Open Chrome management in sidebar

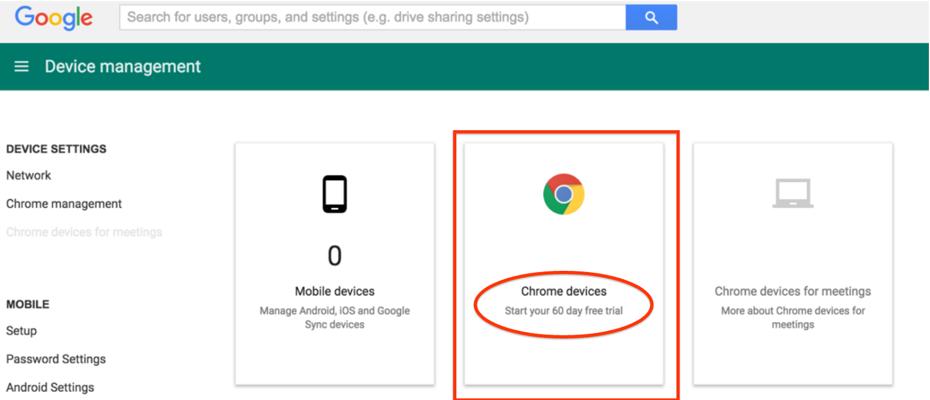[64, 204]
